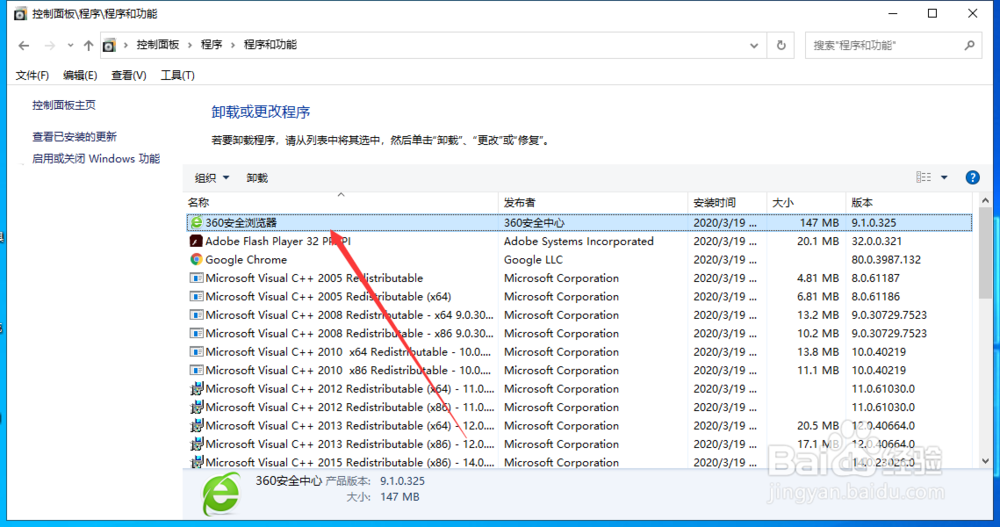Viewport: 1000px width, 527px height.
Task: Open the 文件(F) menu
Action: [x=32, y=75]
